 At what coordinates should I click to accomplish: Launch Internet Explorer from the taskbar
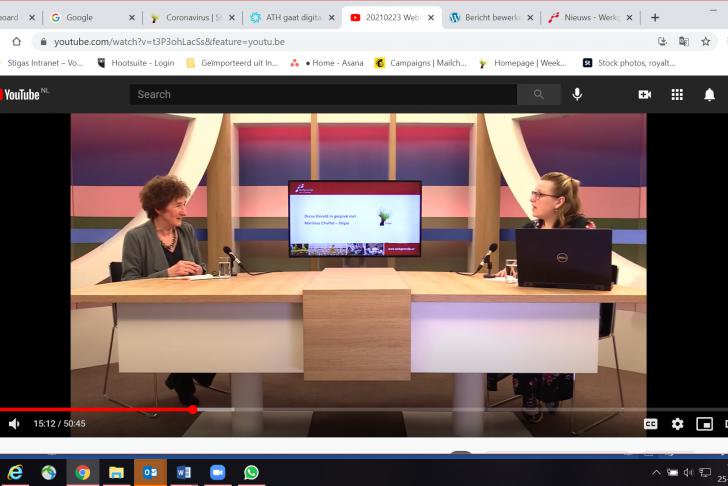(x=15, y=473)
